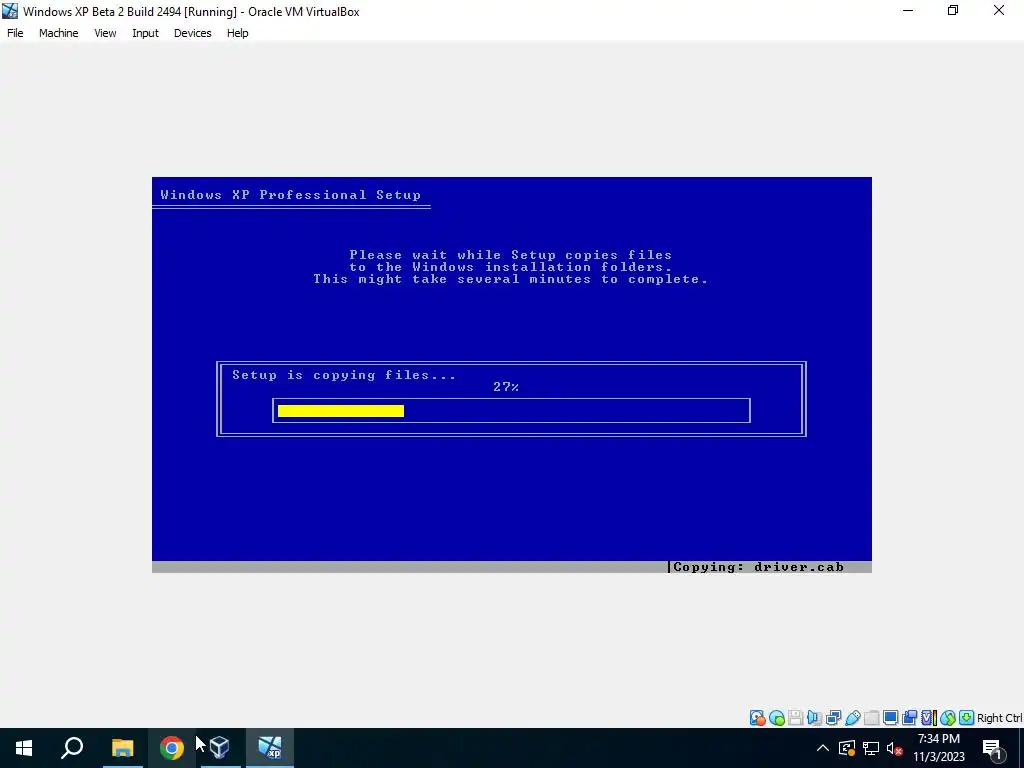Click the USB devices indicator icon
Image resolution: width=1024 pixels, height=768 pixels.
(x=853, y=718)
